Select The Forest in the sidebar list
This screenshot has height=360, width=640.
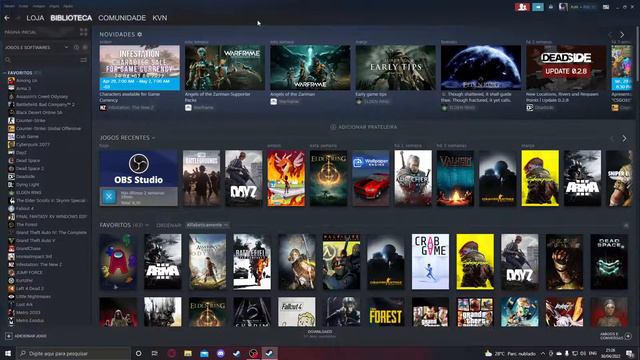coord(27,224)
